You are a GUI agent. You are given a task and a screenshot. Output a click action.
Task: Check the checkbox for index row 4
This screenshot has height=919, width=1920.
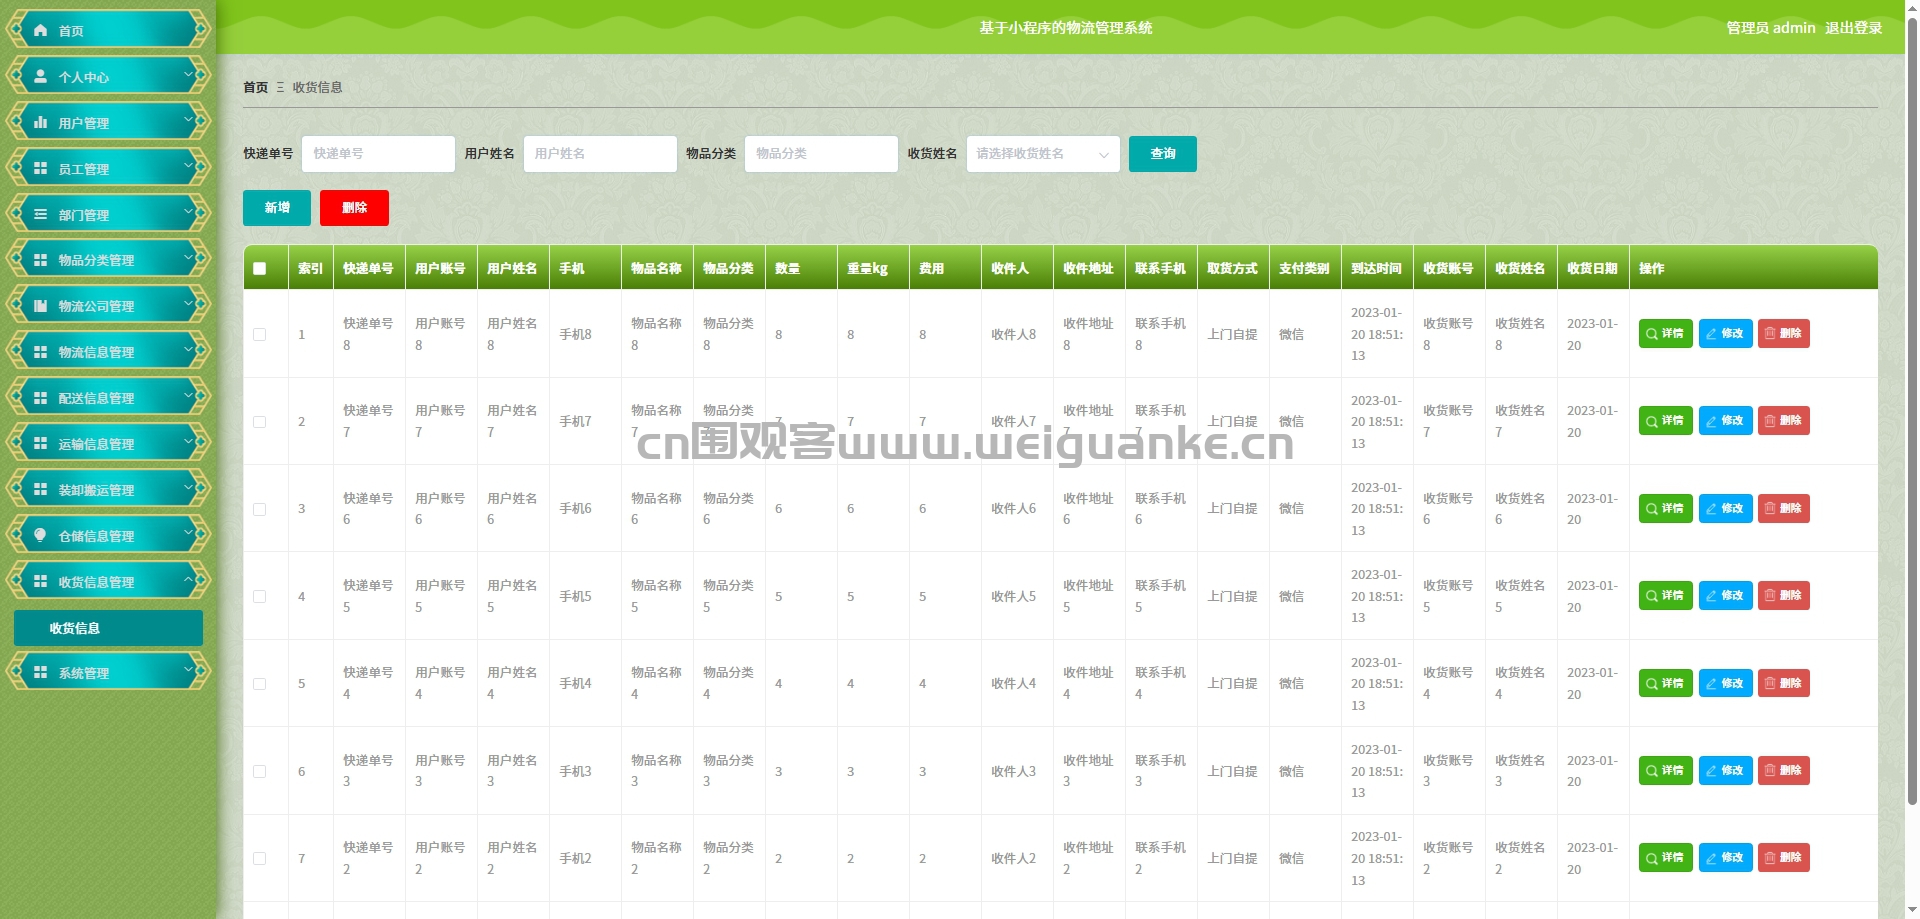[x=260, y=596]
